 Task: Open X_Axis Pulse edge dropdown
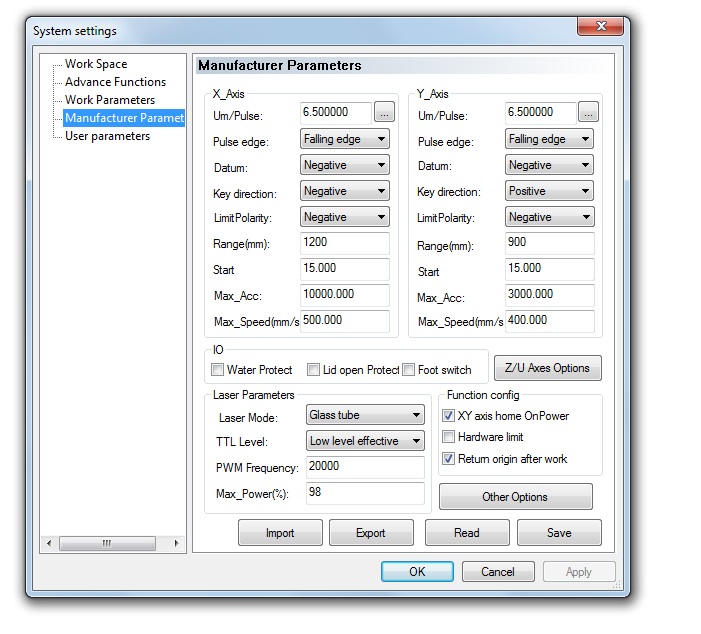[x=345, y=139]
